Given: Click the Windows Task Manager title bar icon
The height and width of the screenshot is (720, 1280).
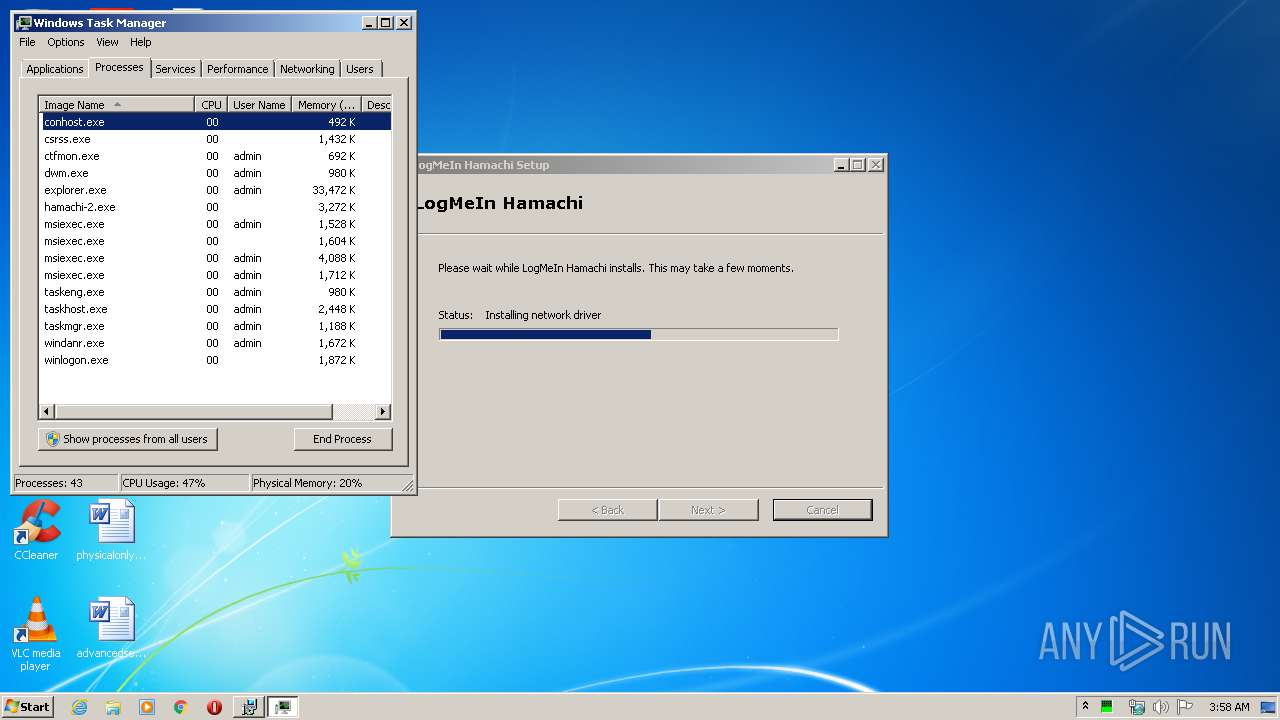Looking at the screenshot, I should click(x=24, y=22).
